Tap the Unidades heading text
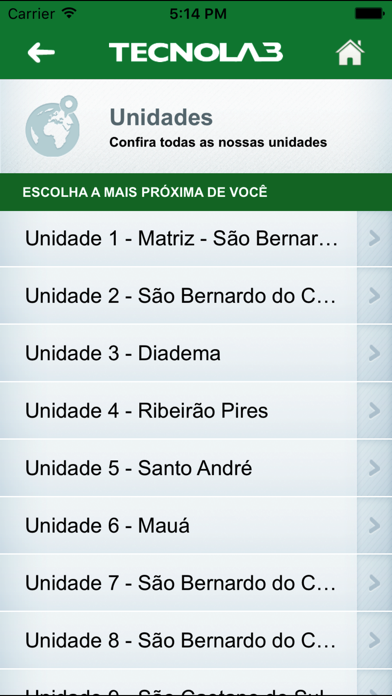 click(x=161, y=118)
